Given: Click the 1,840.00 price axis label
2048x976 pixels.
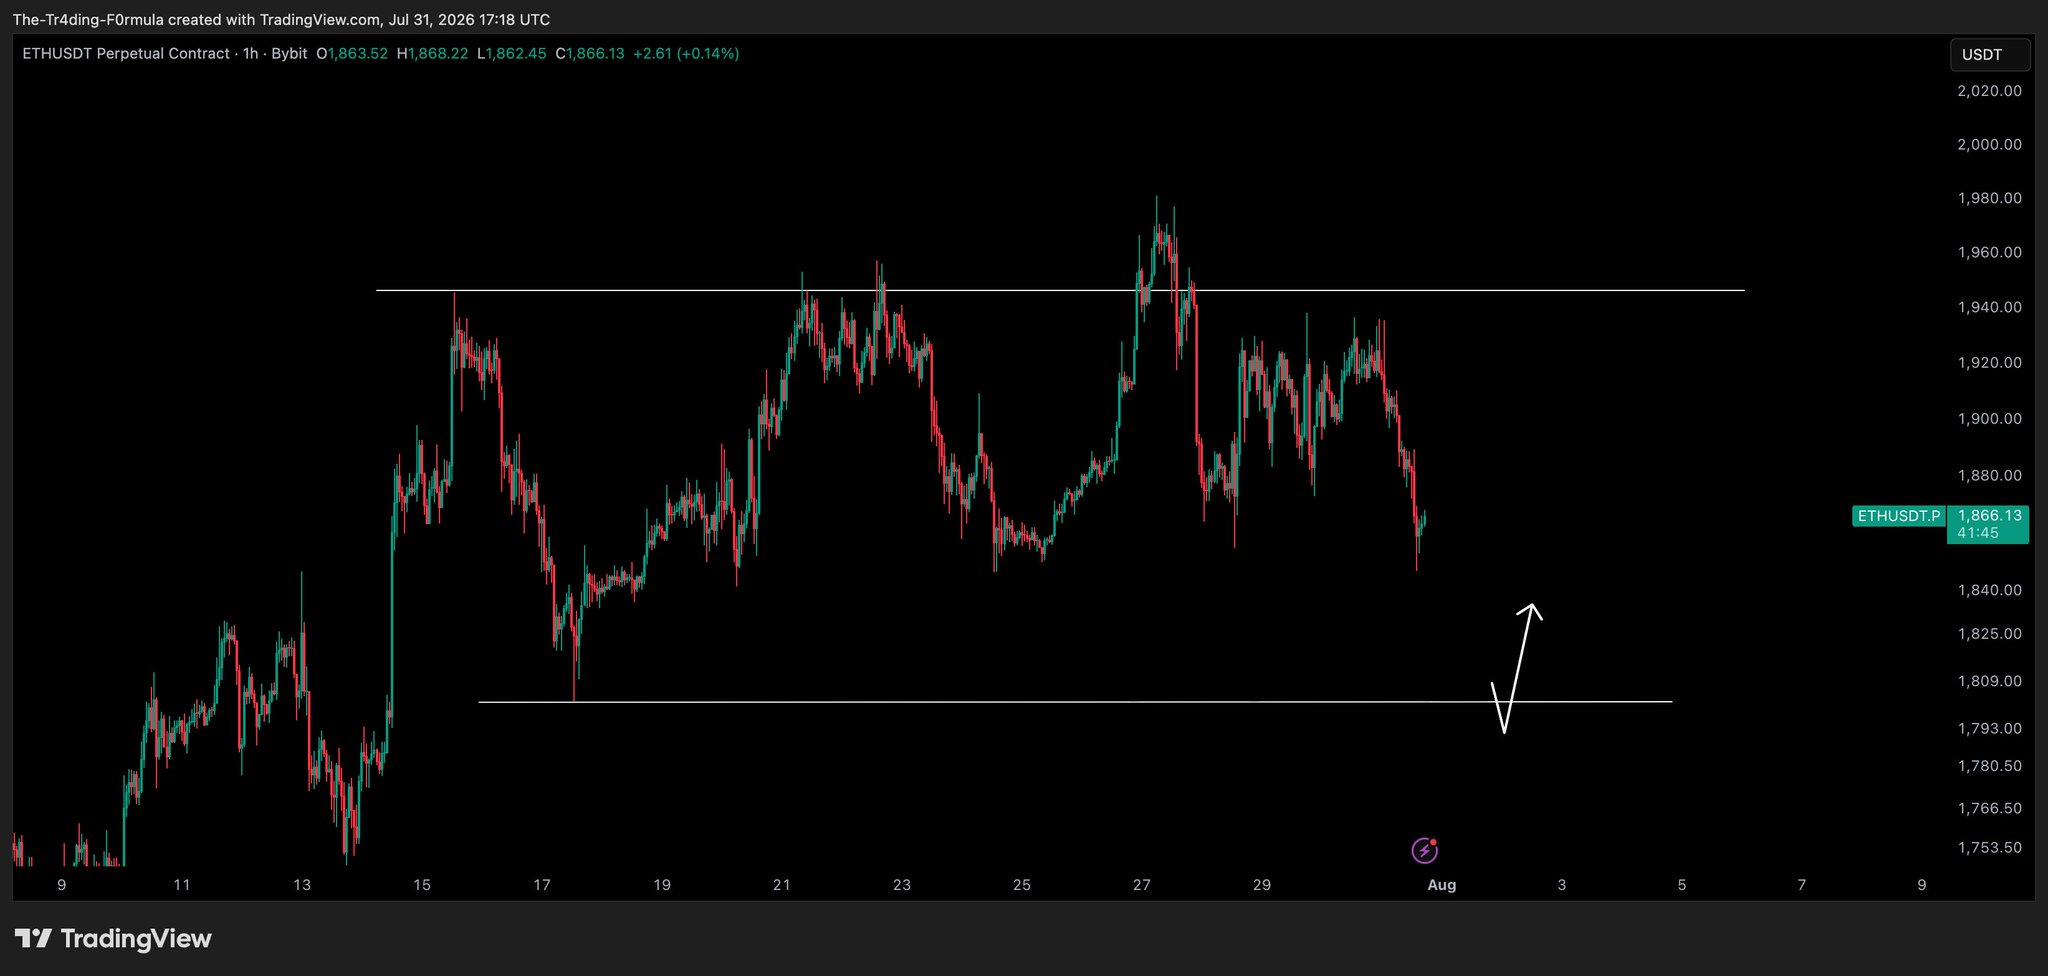Looking at the screenshot, I should click(1989, 591).
